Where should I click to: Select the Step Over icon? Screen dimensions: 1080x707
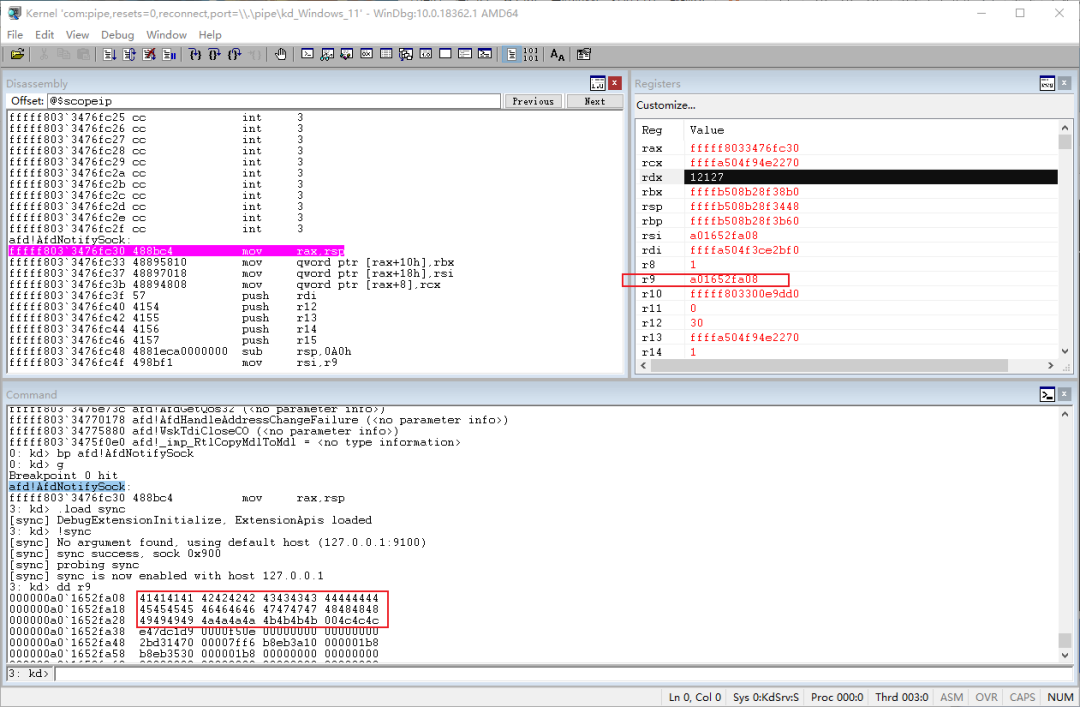(x=213, y=54)
